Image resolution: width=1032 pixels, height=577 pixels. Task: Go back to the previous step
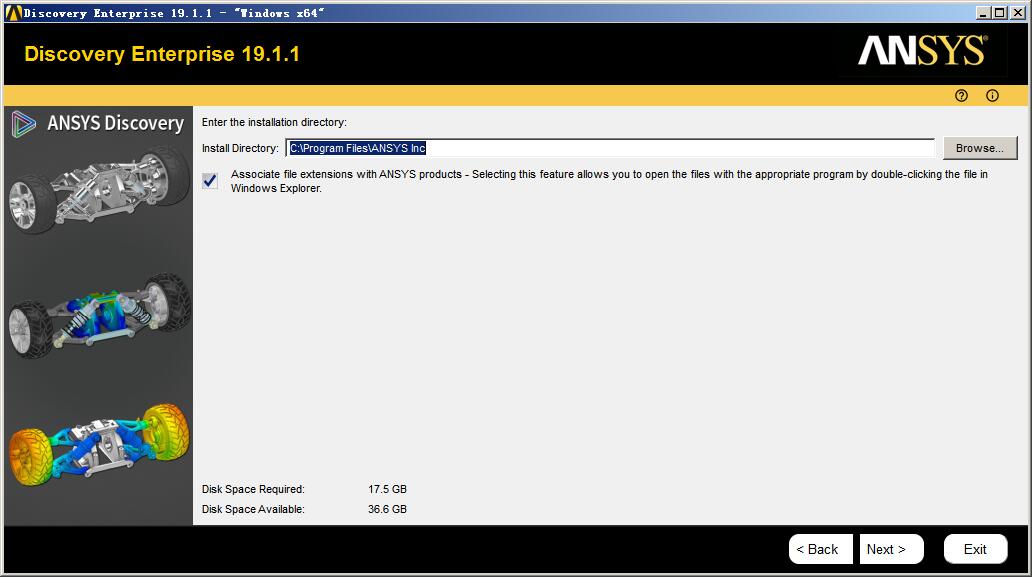click(820, 549)
